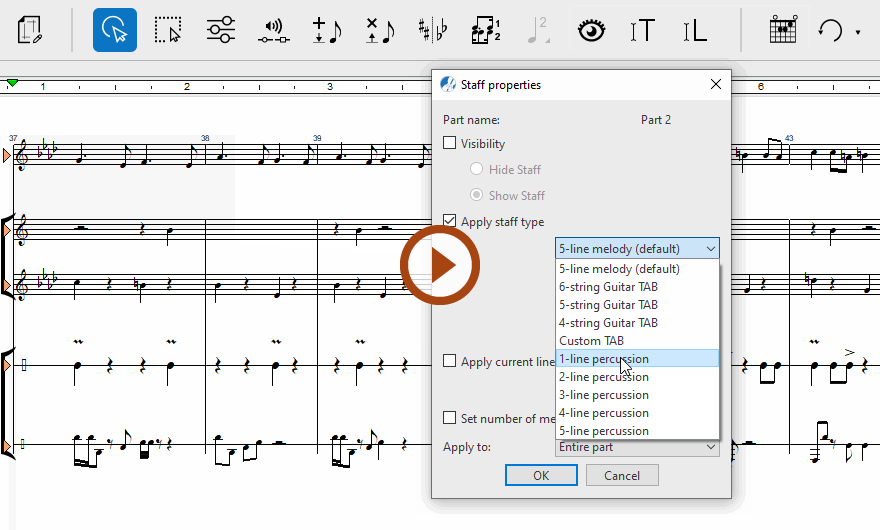The height and width of the screenshot is (530, 880).
Task: Choose 1-line percussion option
Action: point(637,359)
